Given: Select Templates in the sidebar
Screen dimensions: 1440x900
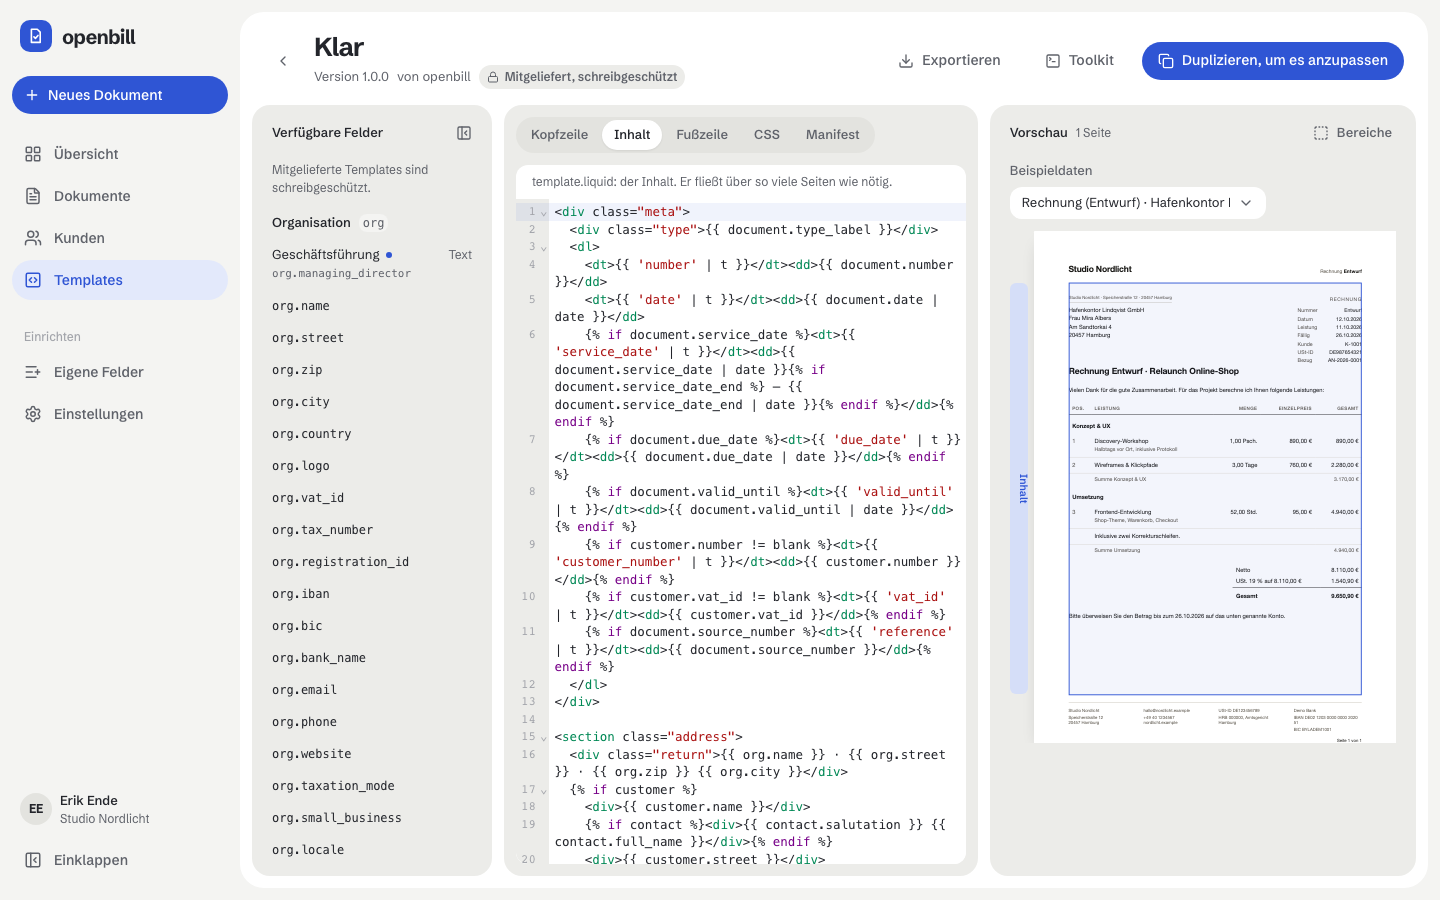Looking at the screenshot, I should (x=120, y=280).
